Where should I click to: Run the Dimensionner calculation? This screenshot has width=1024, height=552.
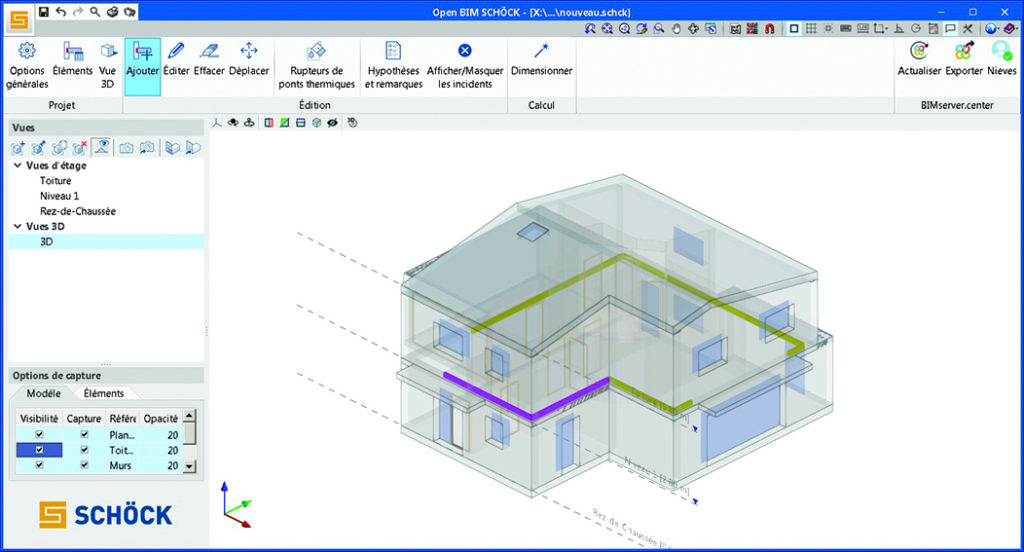[541, 59]
